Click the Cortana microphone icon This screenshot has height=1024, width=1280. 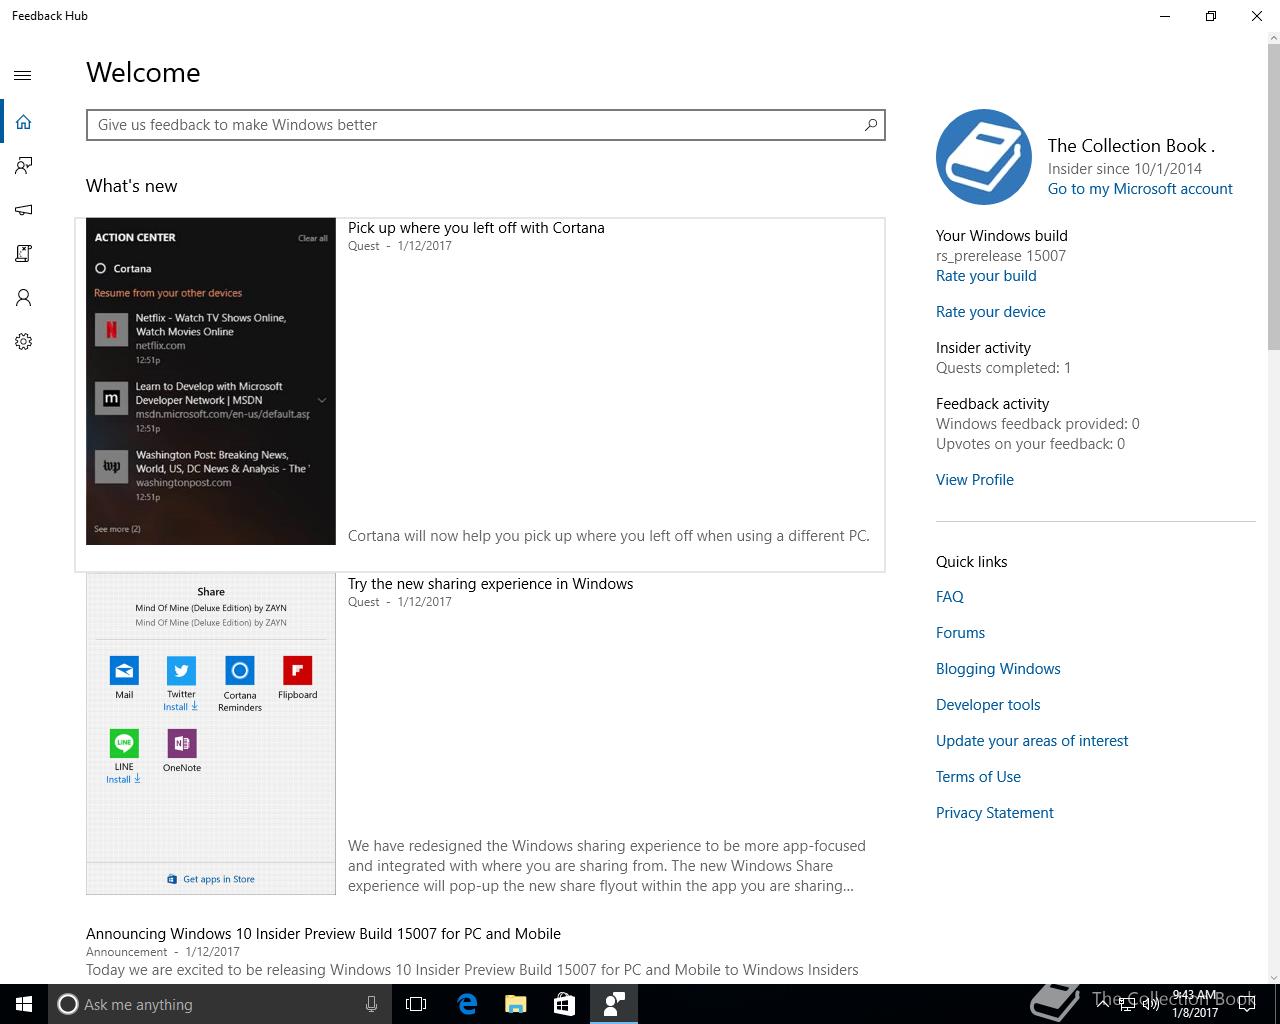click(371, 1004)
